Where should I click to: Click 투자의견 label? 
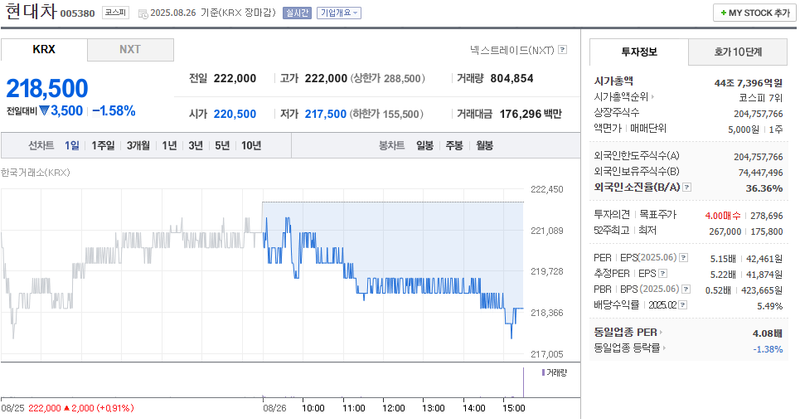tap(612, 215)
